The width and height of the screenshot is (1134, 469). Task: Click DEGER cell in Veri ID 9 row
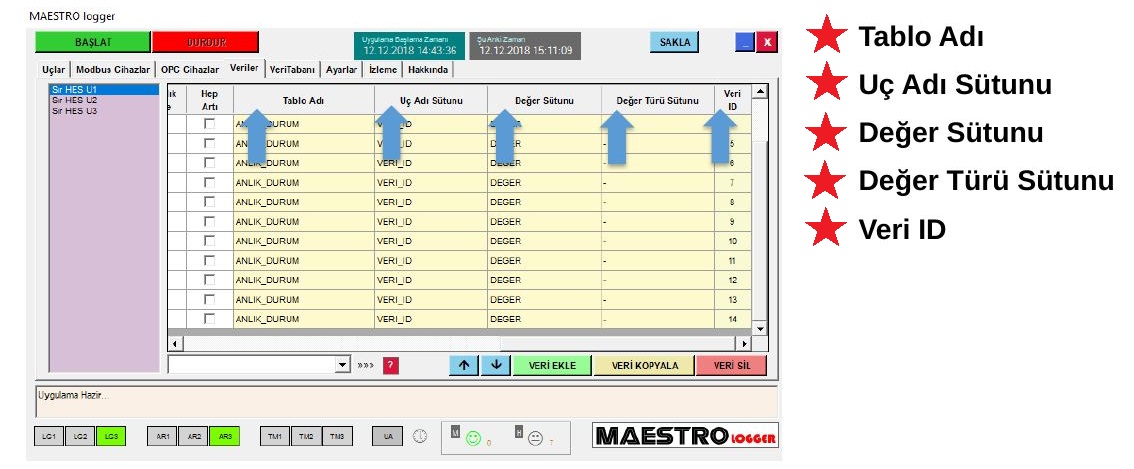545,221
